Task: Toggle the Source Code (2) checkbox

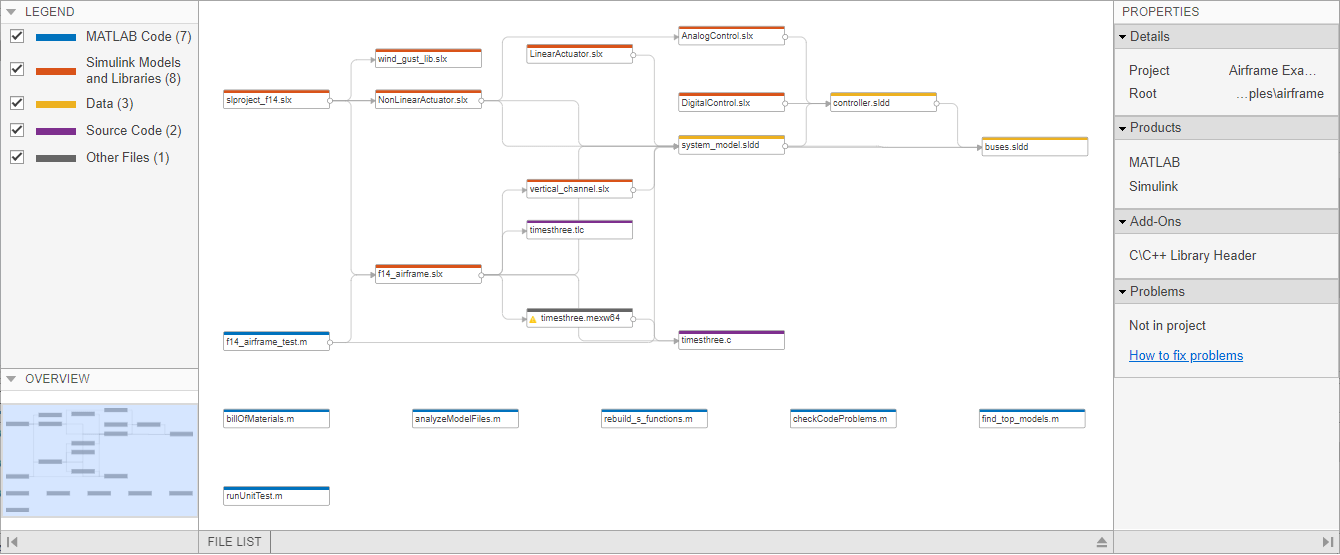Action: (17, 130)
